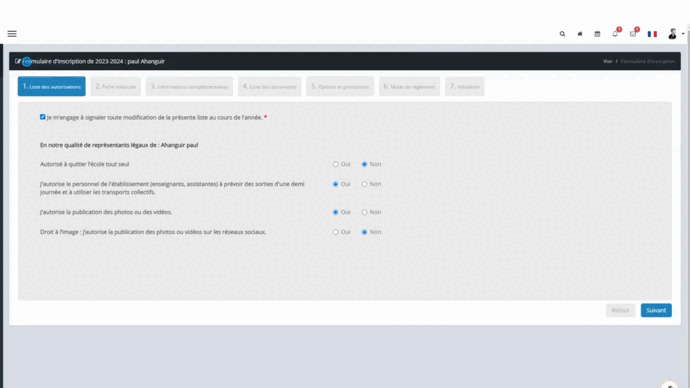Click the Retour button

point(620,311)
